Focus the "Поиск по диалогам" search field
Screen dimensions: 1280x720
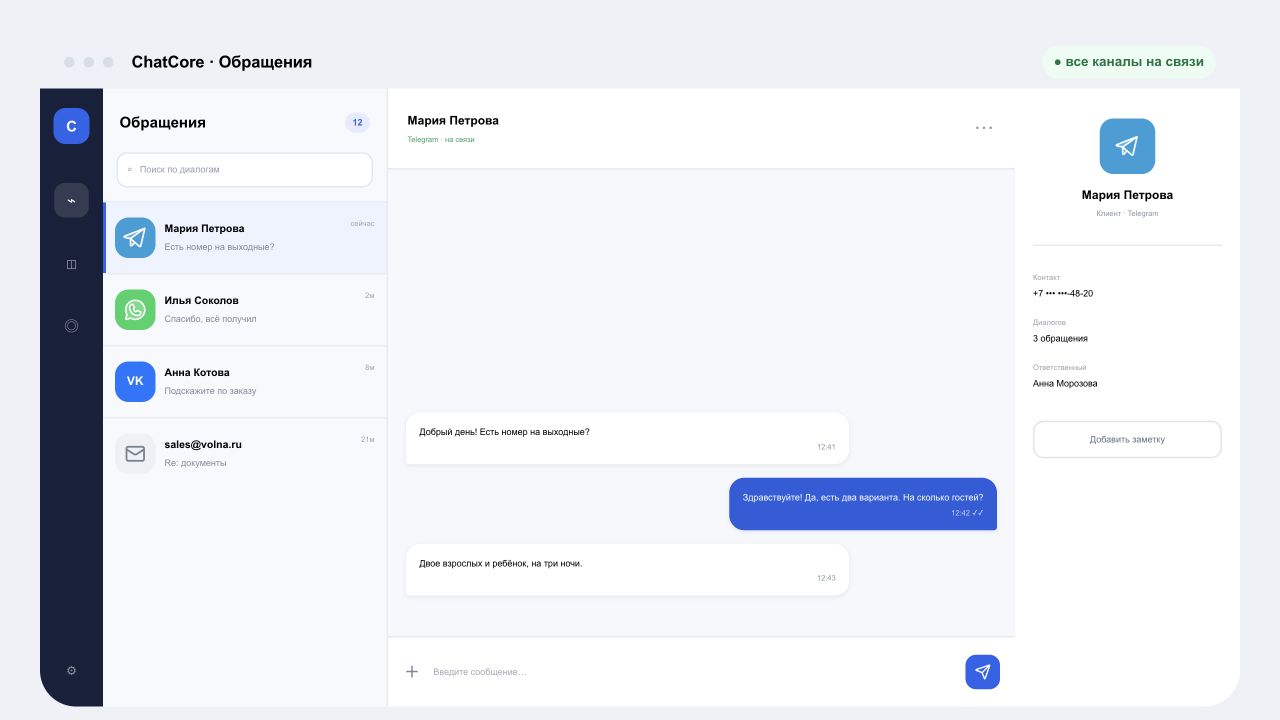pyautogui.click(x=245, y=170)
